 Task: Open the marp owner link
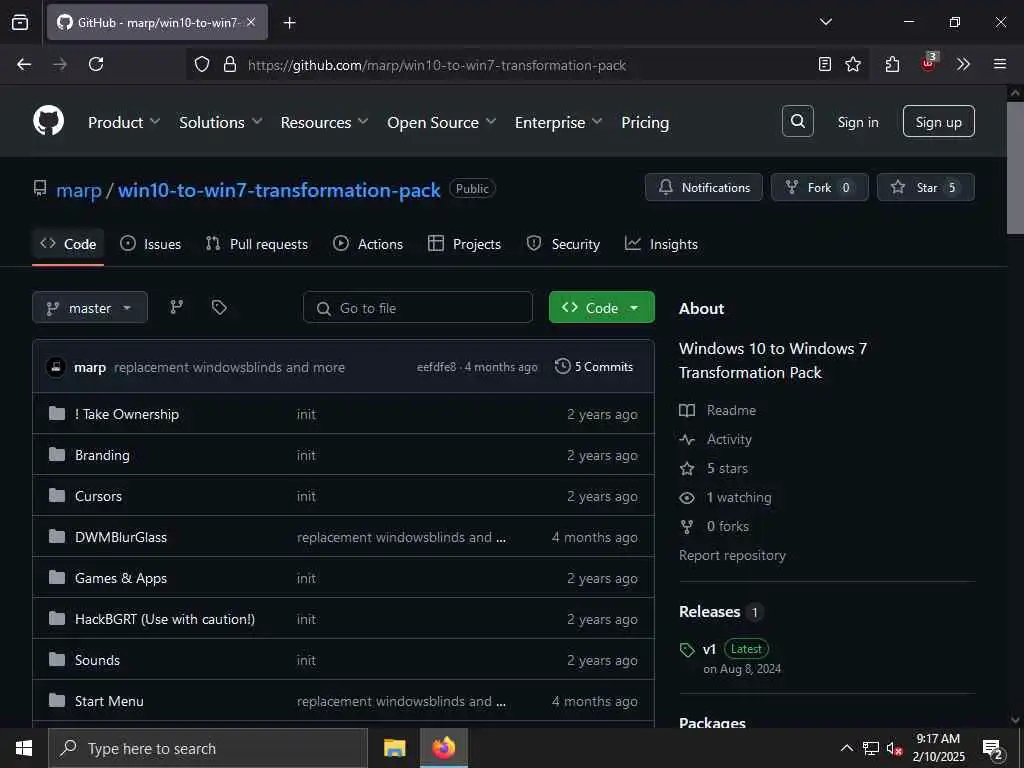(78, 190)
